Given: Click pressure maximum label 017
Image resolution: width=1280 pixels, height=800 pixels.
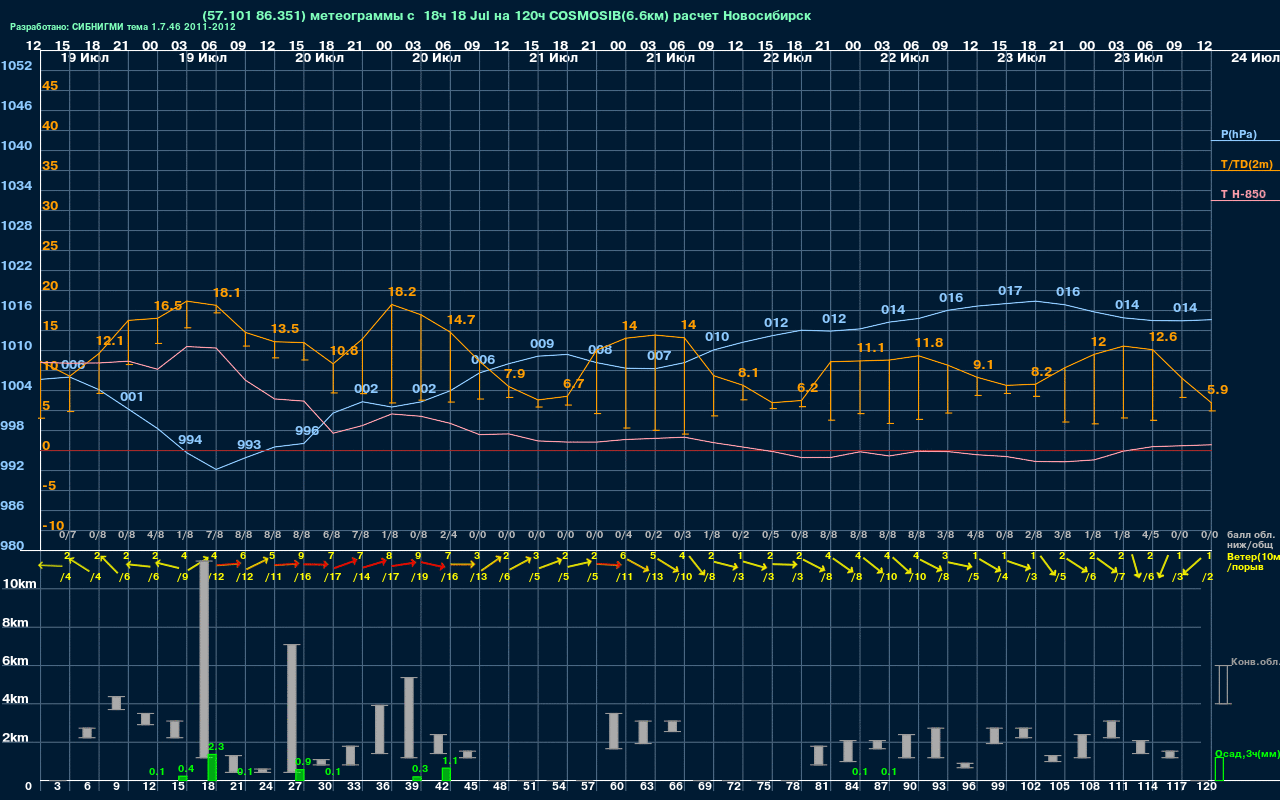Looking at the screenshot, I should pos(1010,291).
